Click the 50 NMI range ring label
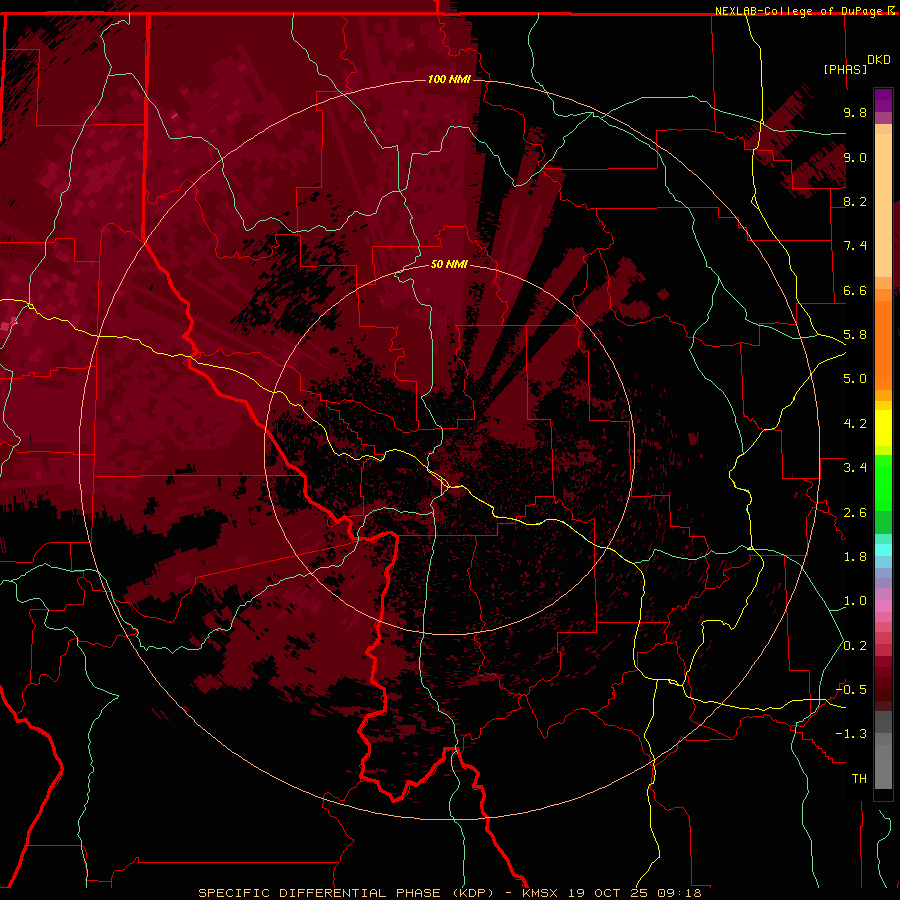900x900 pixels. pyautogui.click(x=449, y=264)
